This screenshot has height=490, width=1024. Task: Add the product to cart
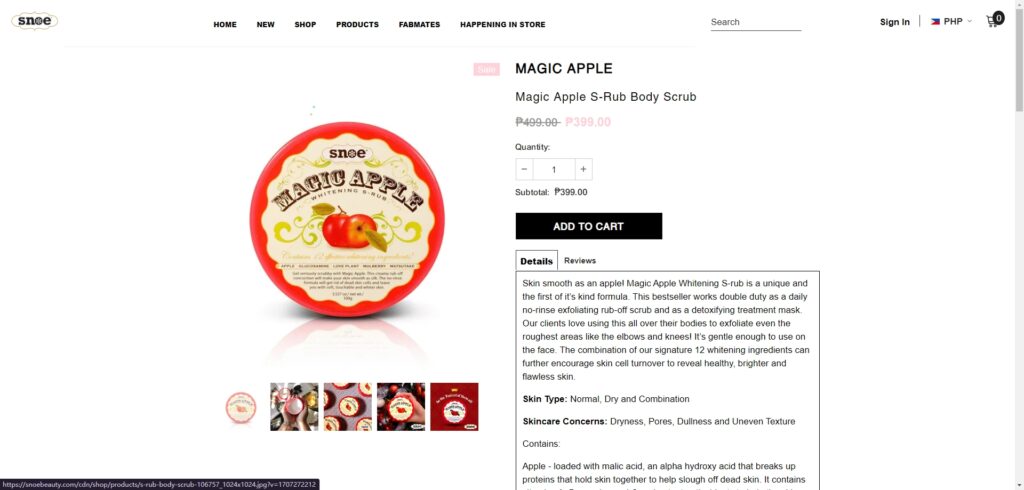point(588,226)
